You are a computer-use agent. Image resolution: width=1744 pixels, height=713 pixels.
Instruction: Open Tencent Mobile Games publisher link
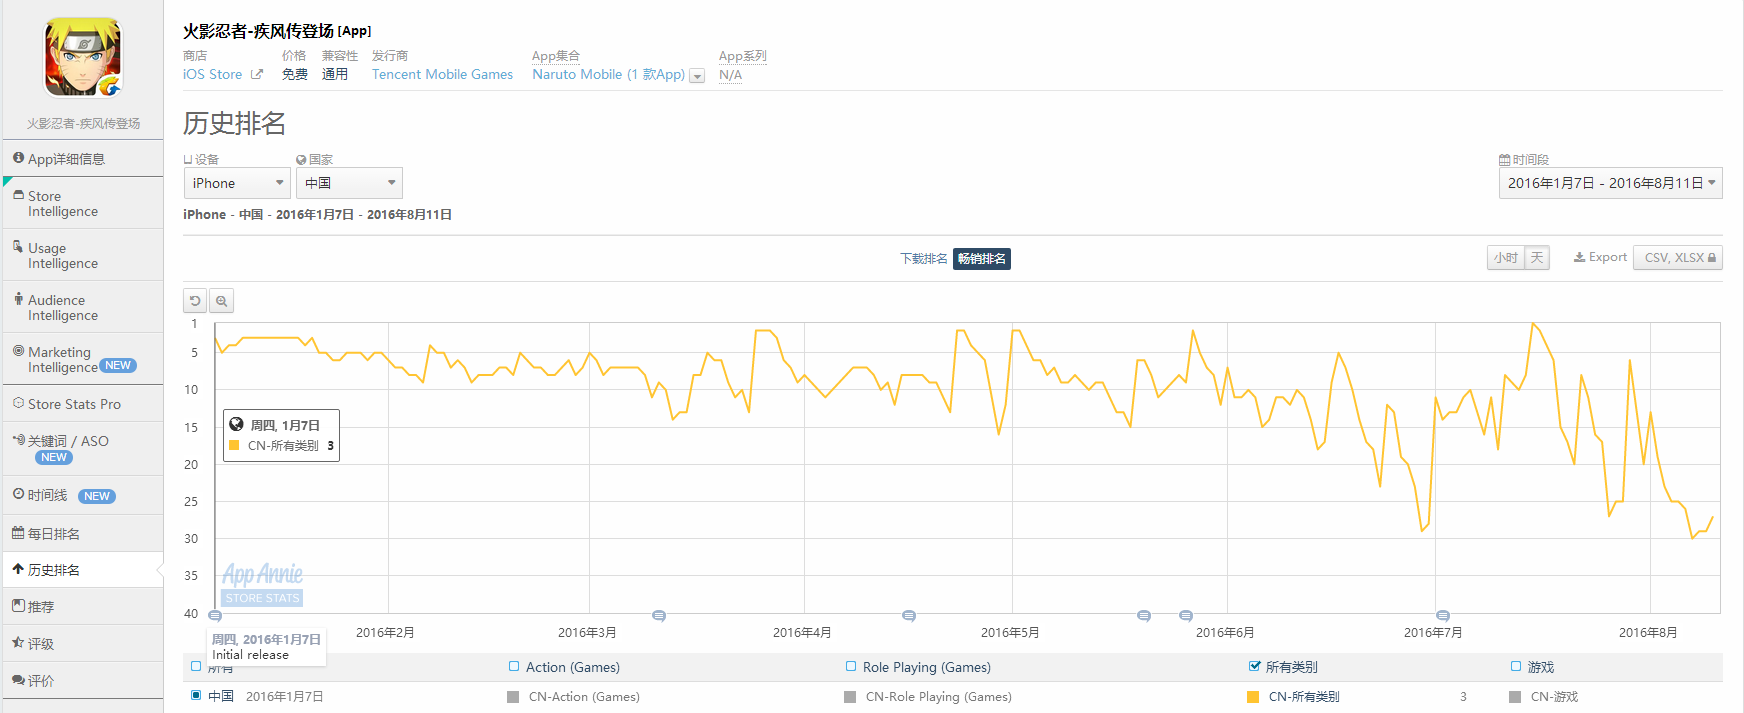coord(442,74)
